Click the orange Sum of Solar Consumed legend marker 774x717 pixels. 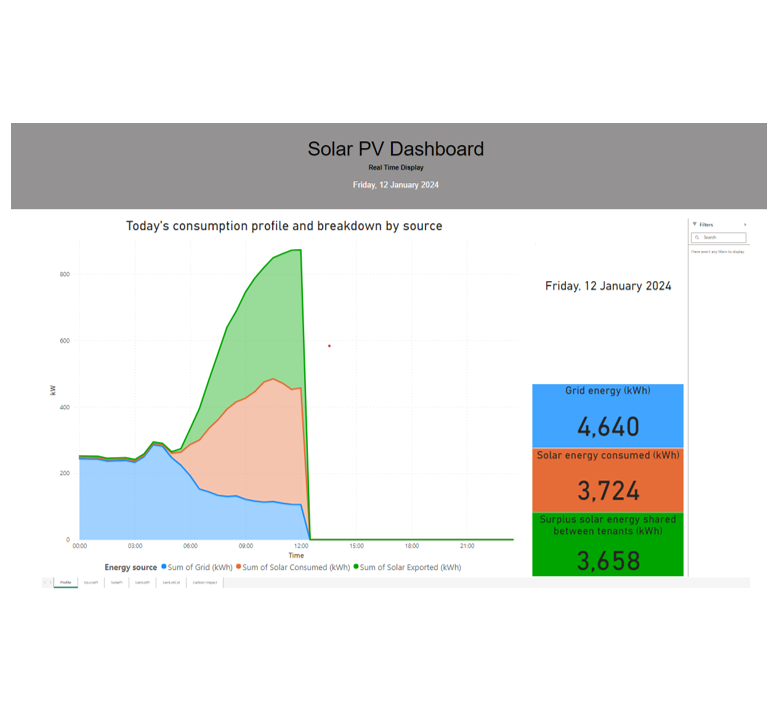point(239,567)
